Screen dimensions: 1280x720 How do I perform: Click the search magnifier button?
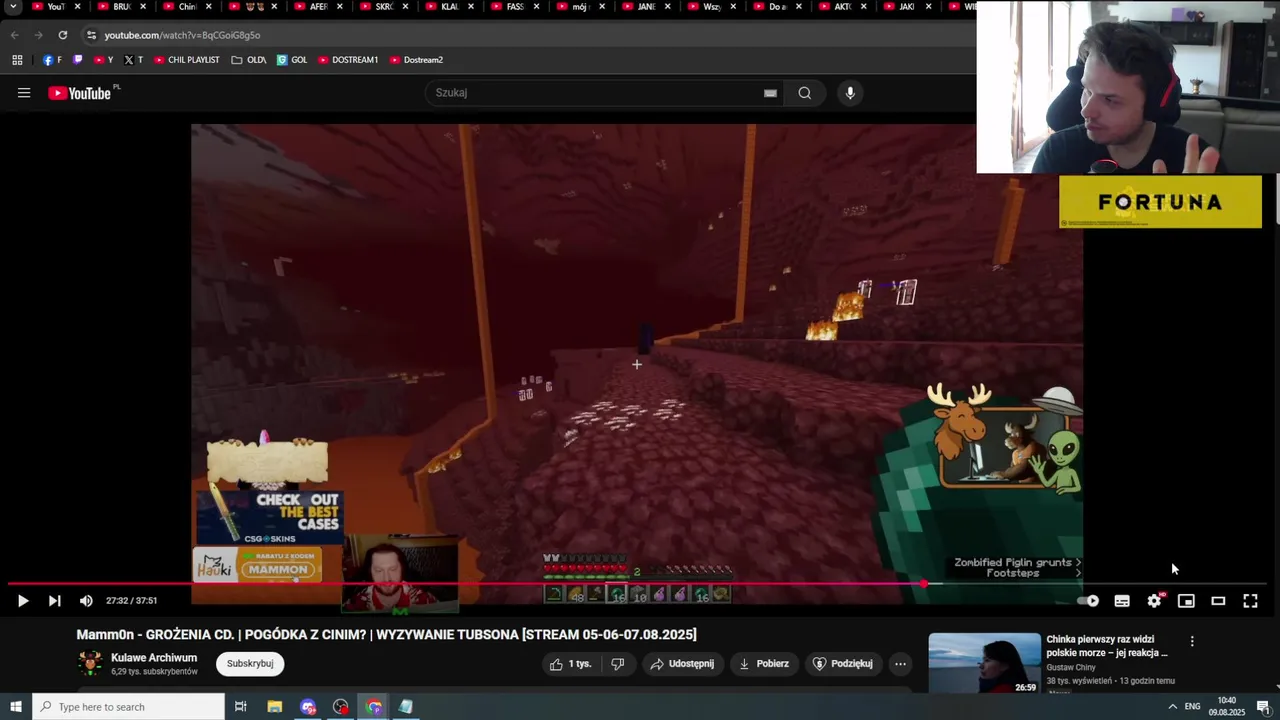[x=805, y=93]
